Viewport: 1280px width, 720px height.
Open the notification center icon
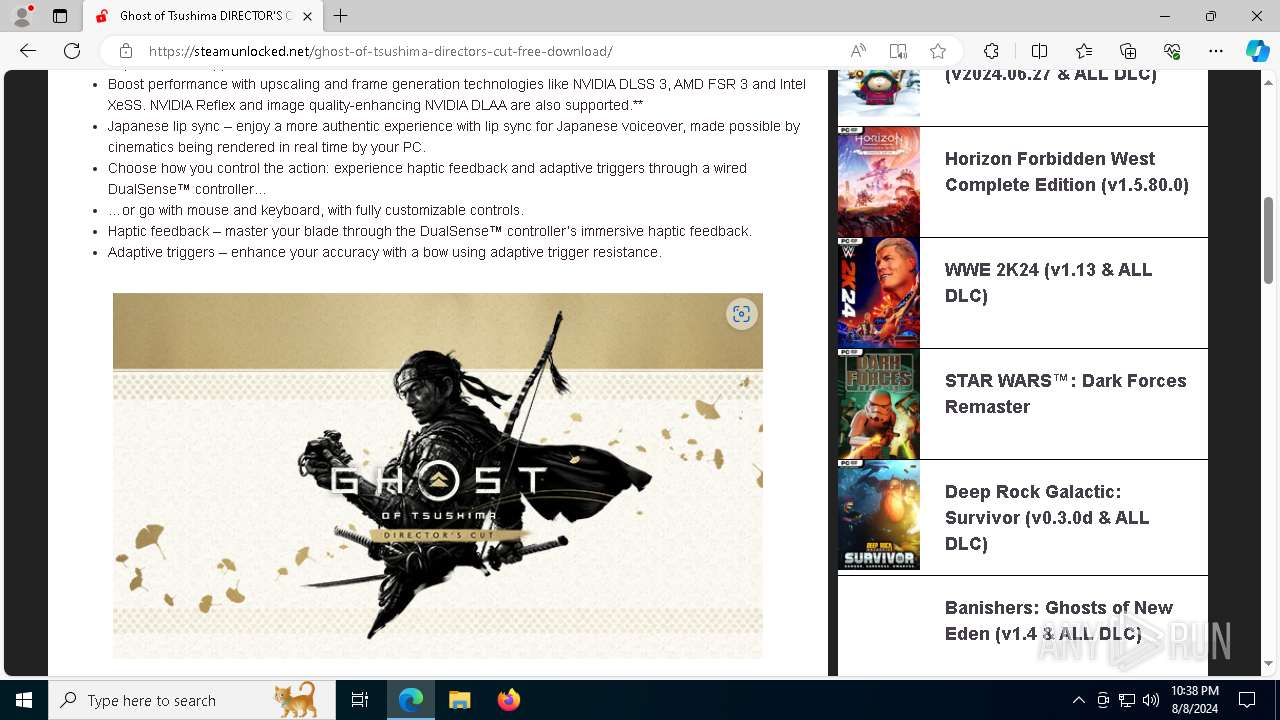[x=1247, y=700]
